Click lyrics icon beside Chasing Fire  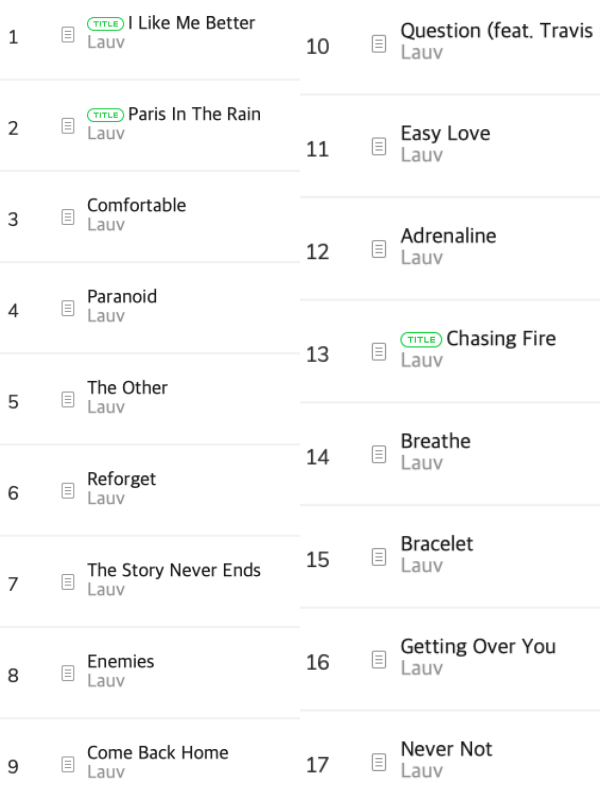coord(379,352)
